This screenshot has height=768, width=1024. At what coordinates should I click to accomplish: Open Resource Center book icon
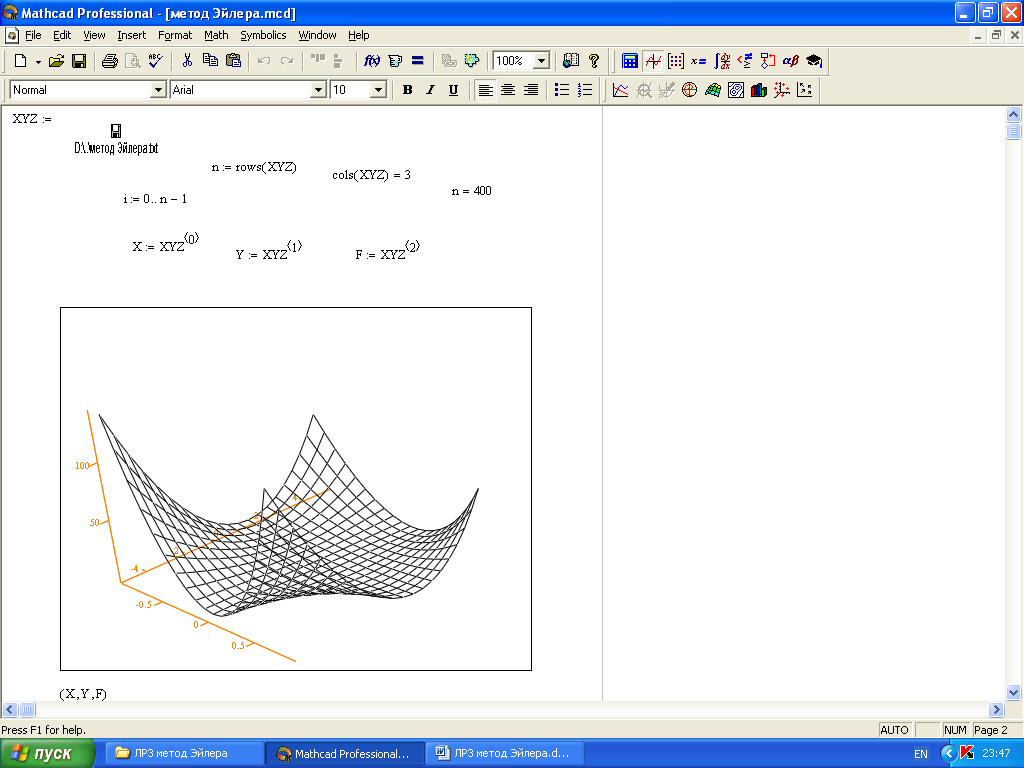(x=571, y=61)
